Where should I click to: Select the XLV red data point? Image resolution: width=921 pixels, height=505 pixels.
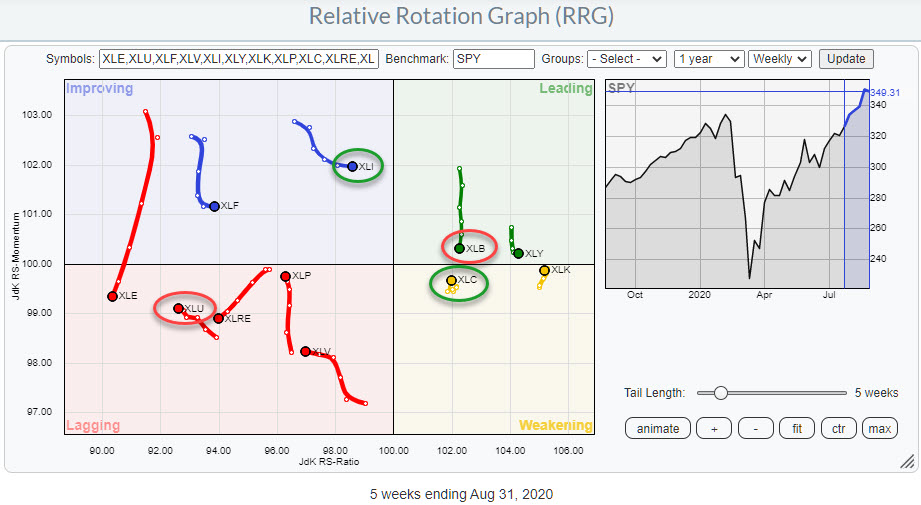point(305,351)
